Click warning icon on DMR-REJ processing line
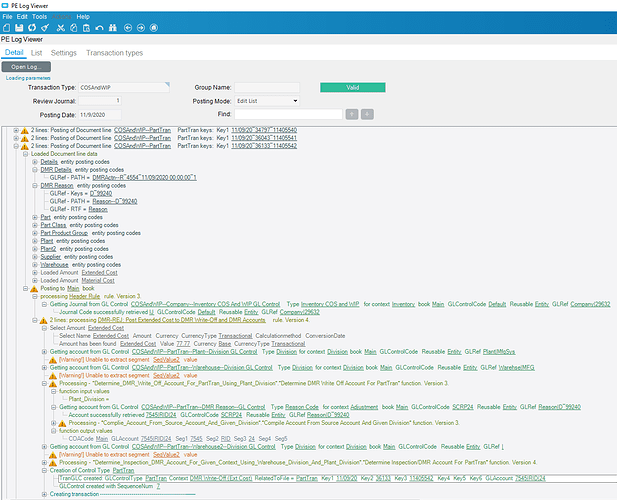This screenshot has width=617, height=500. pos(44,320)
